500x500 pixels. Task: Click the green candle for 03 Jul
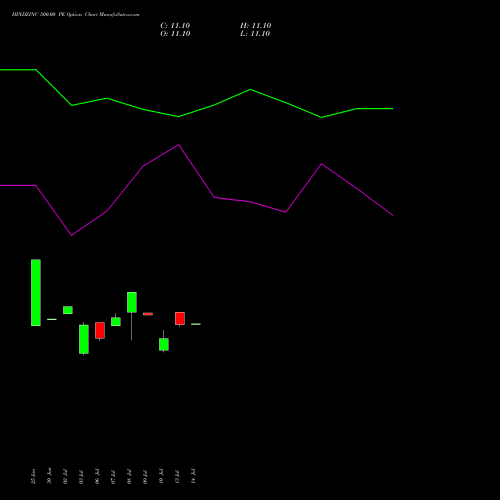coord(84,339)
